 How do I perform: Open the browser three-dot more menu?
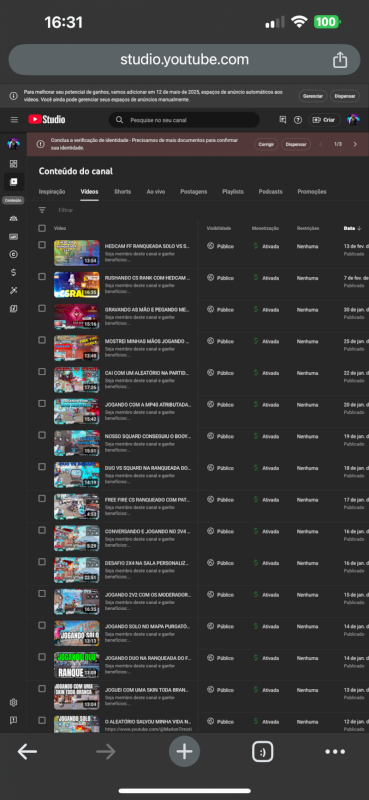point(335,752)
